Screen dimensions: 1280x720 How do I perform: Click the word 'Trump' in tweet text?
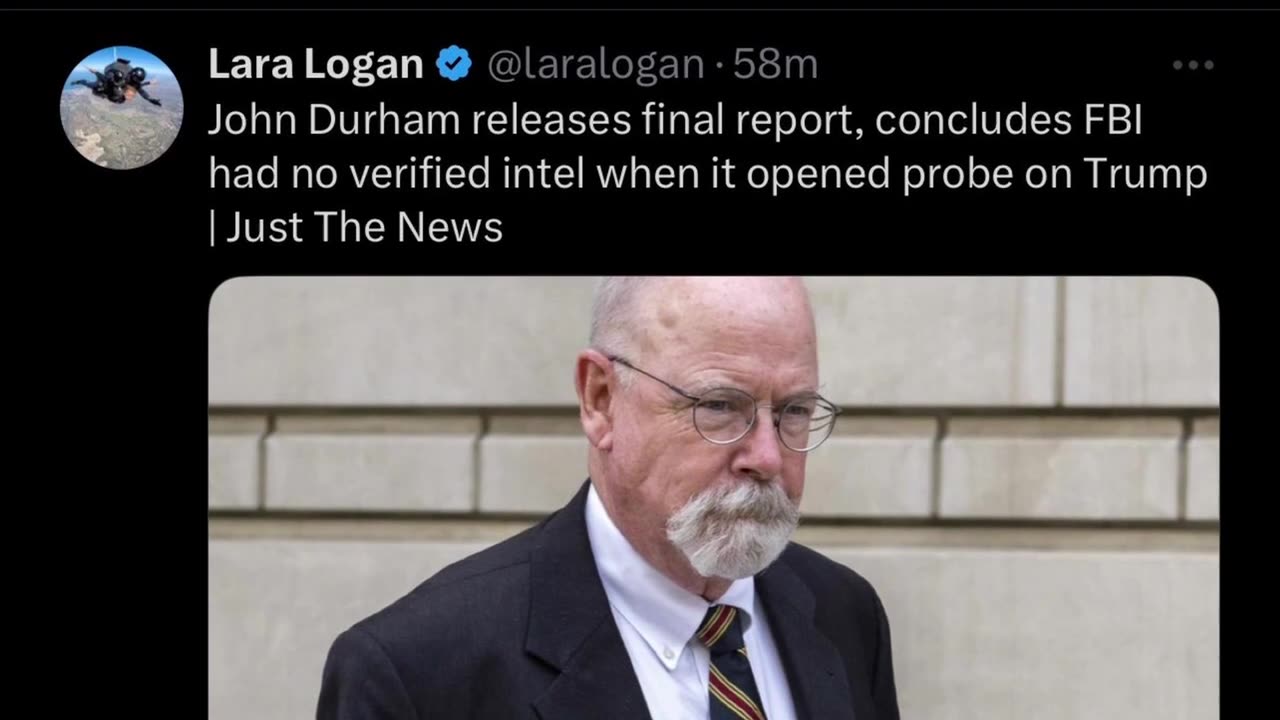[1151, 174]
